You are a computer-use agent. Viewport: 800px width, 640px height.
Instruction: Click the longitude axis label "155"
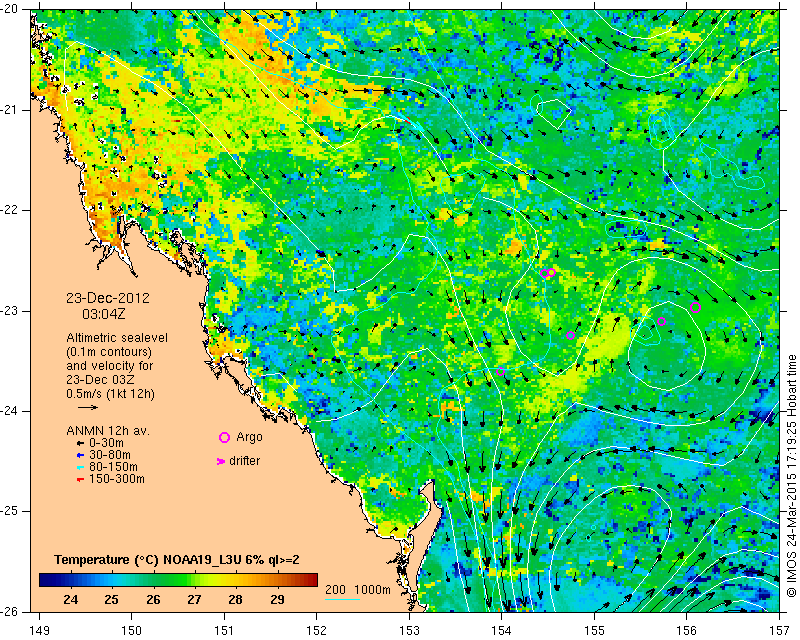click(594, 631)
